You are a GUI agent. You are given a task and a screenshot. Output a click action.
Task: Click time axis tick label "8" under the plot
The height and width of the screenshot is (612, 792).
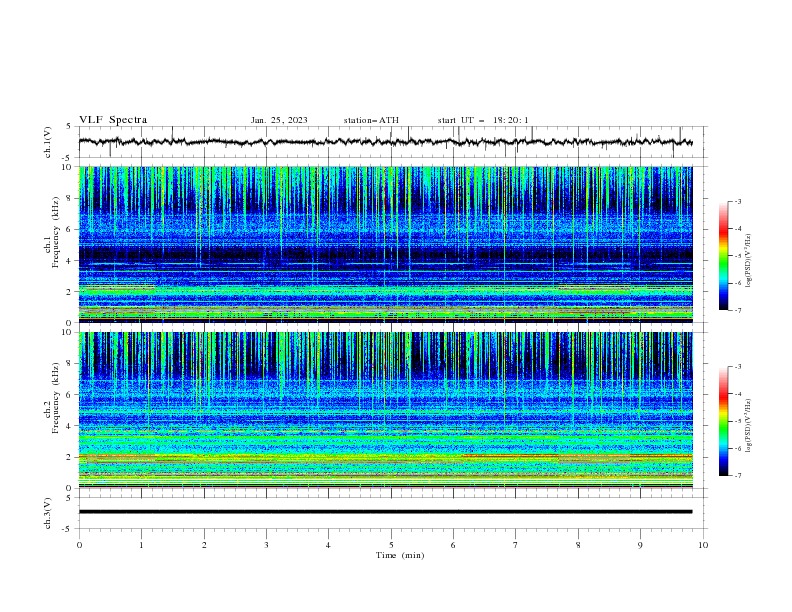578,545
